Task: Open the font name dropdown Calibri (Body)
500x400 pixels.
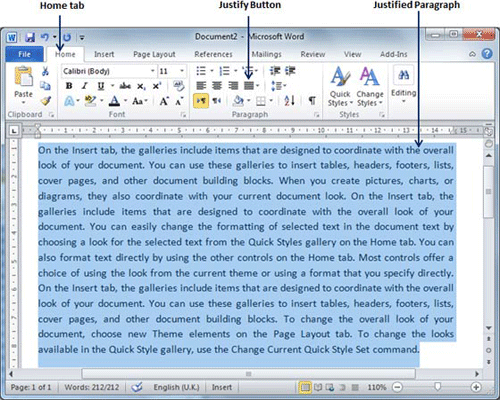Action: (x=109, y=71)
